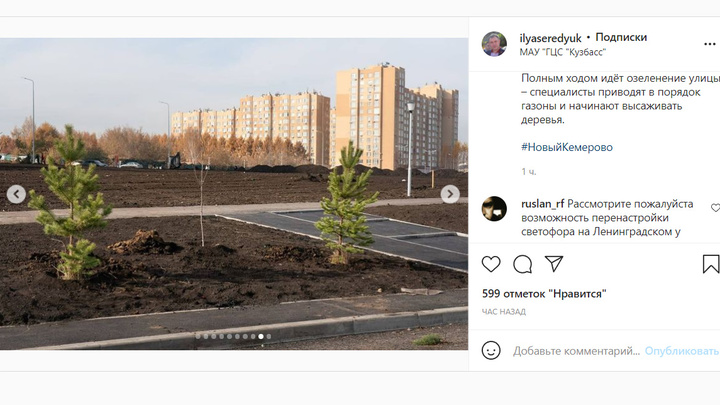Viewport: 720px width, 405px height.
Task: Open location МАУ "ГЦС "Кузбасс"
Action: point(562,52)
